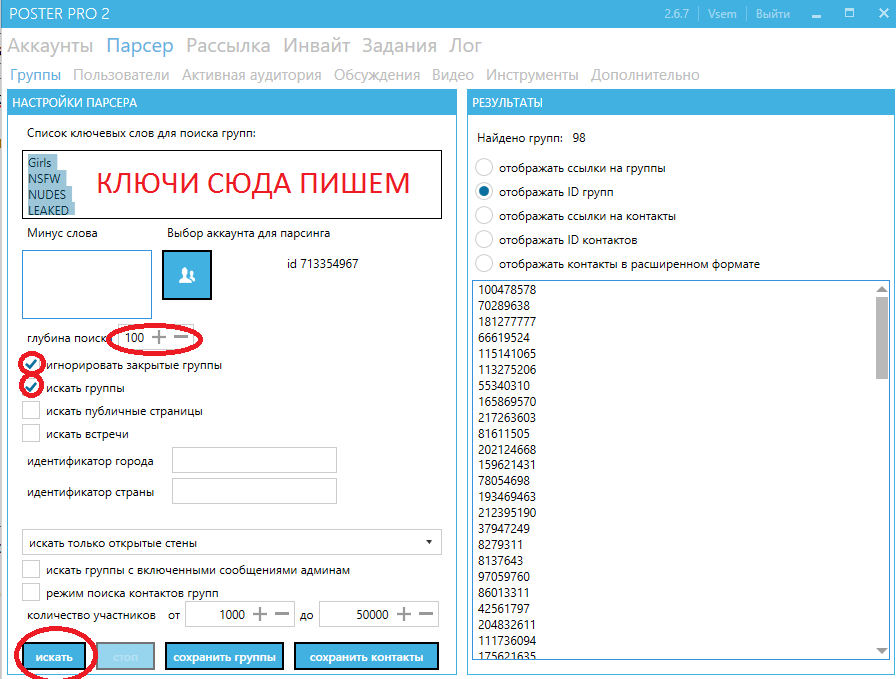Select the Пользователи sub-tab

(x=121, y=75)
